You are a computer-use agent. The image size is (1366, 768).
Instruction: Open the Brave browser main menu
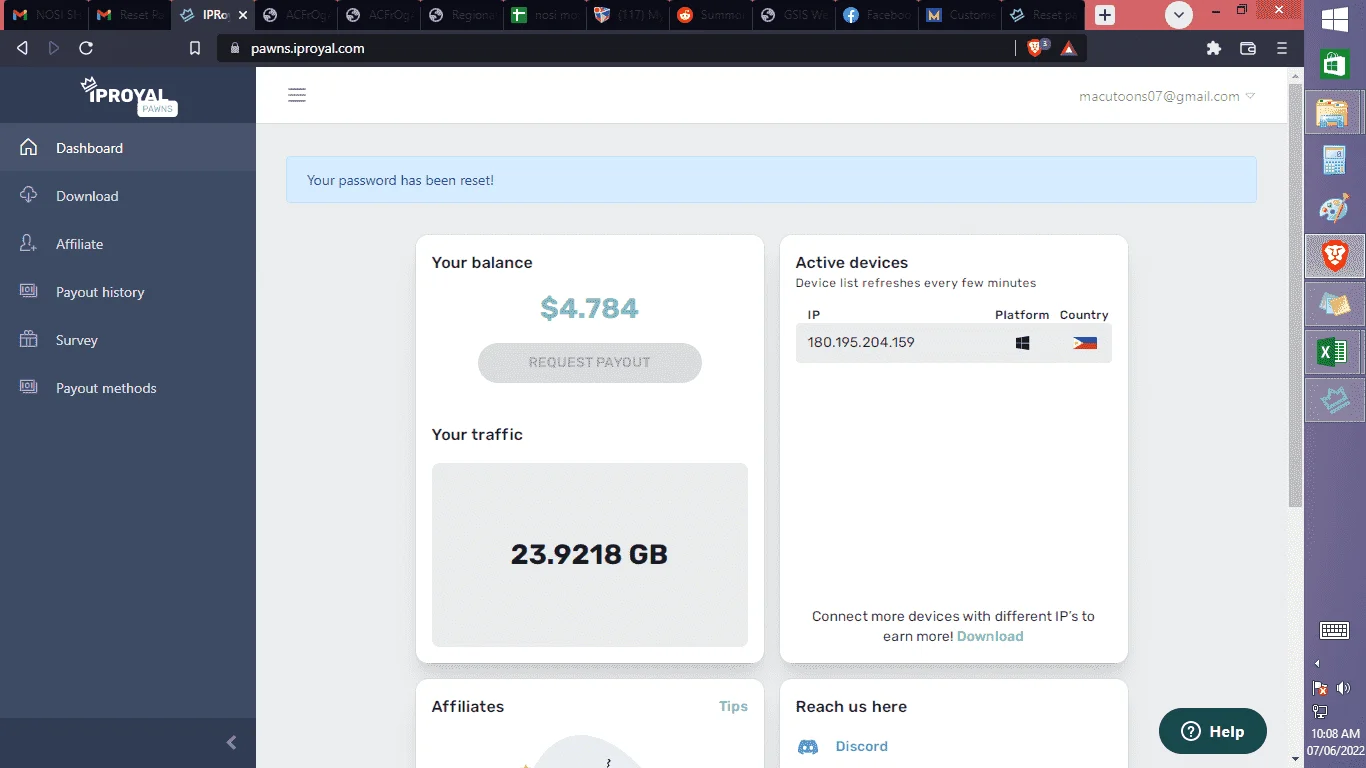click(1282, 48)
